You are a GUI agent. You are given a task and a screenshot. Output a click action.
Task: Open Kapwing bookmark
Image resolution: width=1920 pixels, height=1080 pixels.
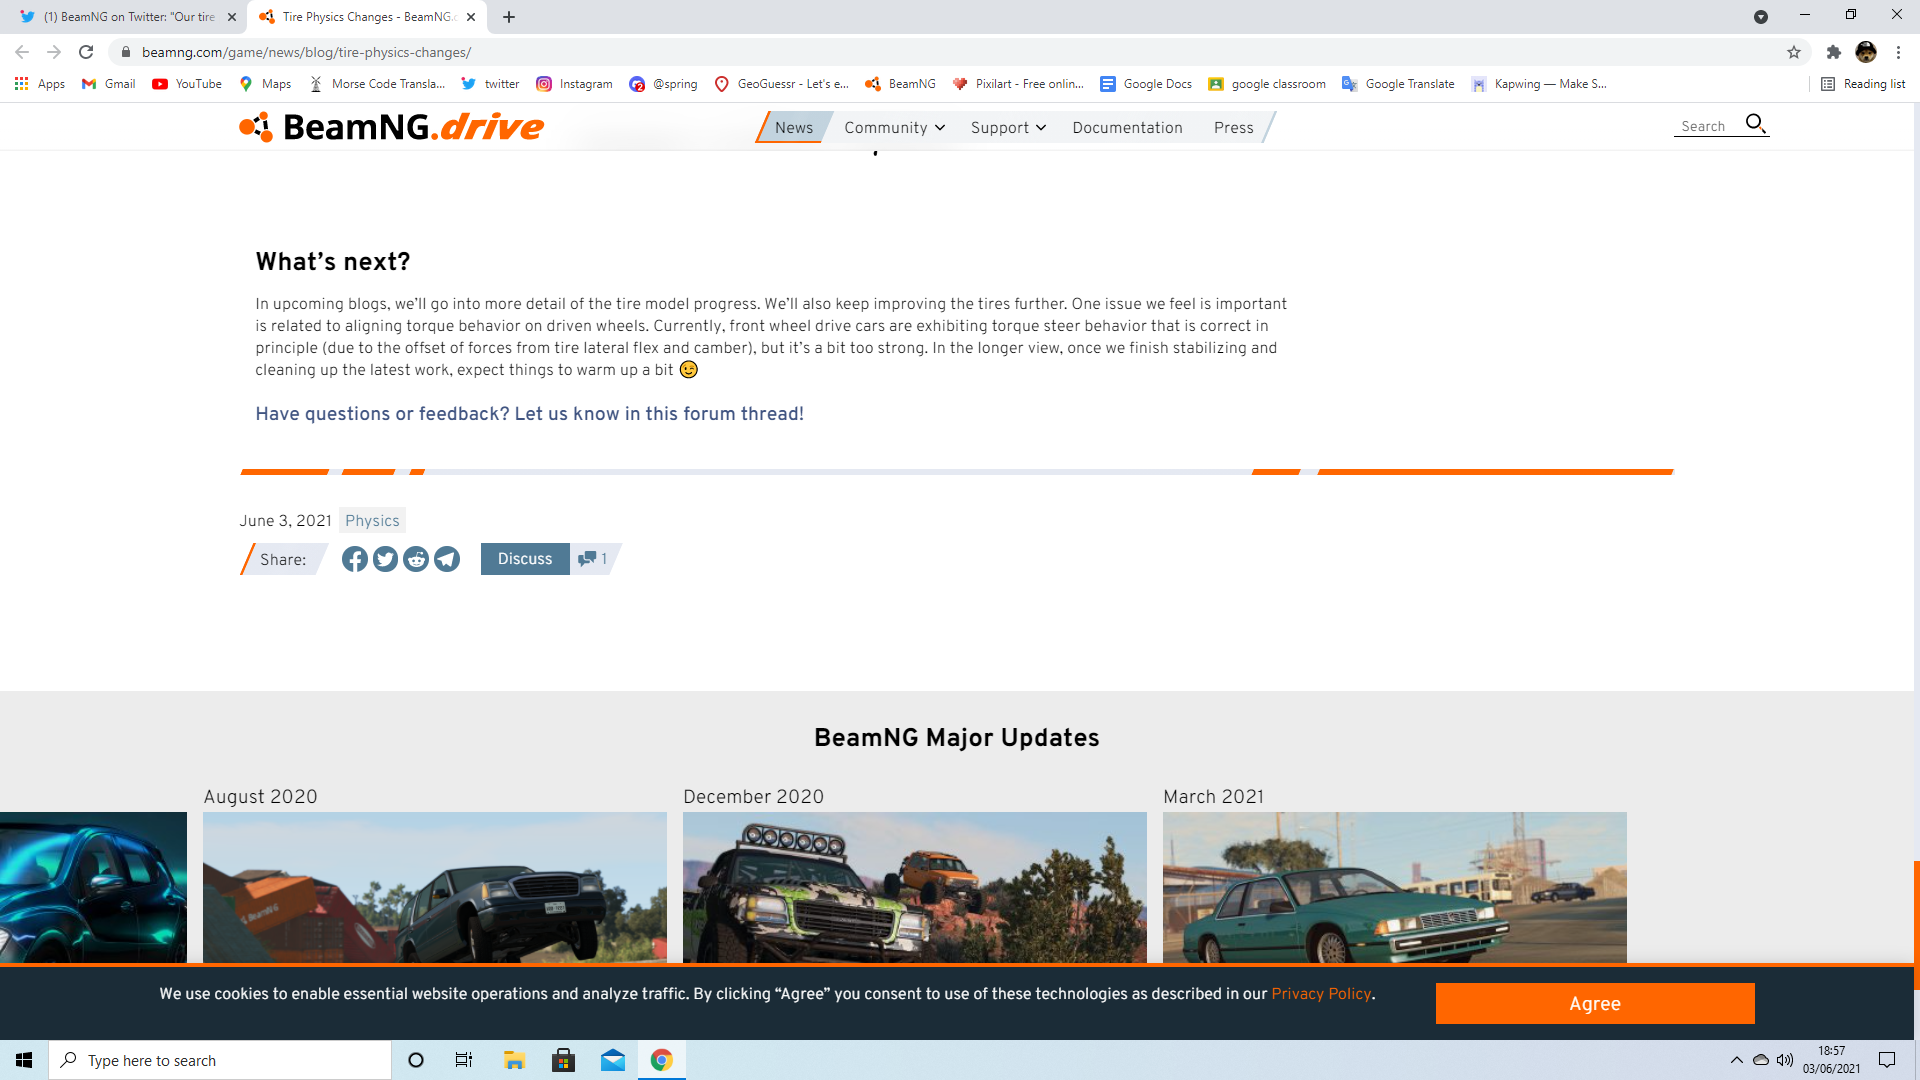1538,84
